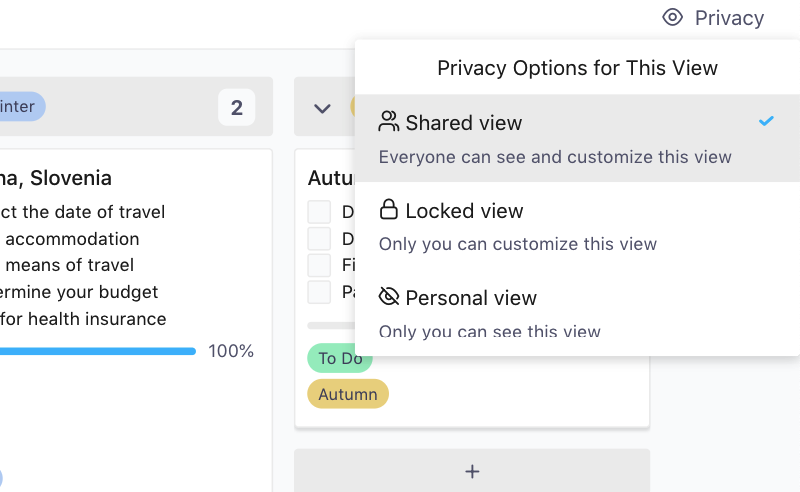
Task: Choose the "Personal view" privacy option
Action: point(471,298)
